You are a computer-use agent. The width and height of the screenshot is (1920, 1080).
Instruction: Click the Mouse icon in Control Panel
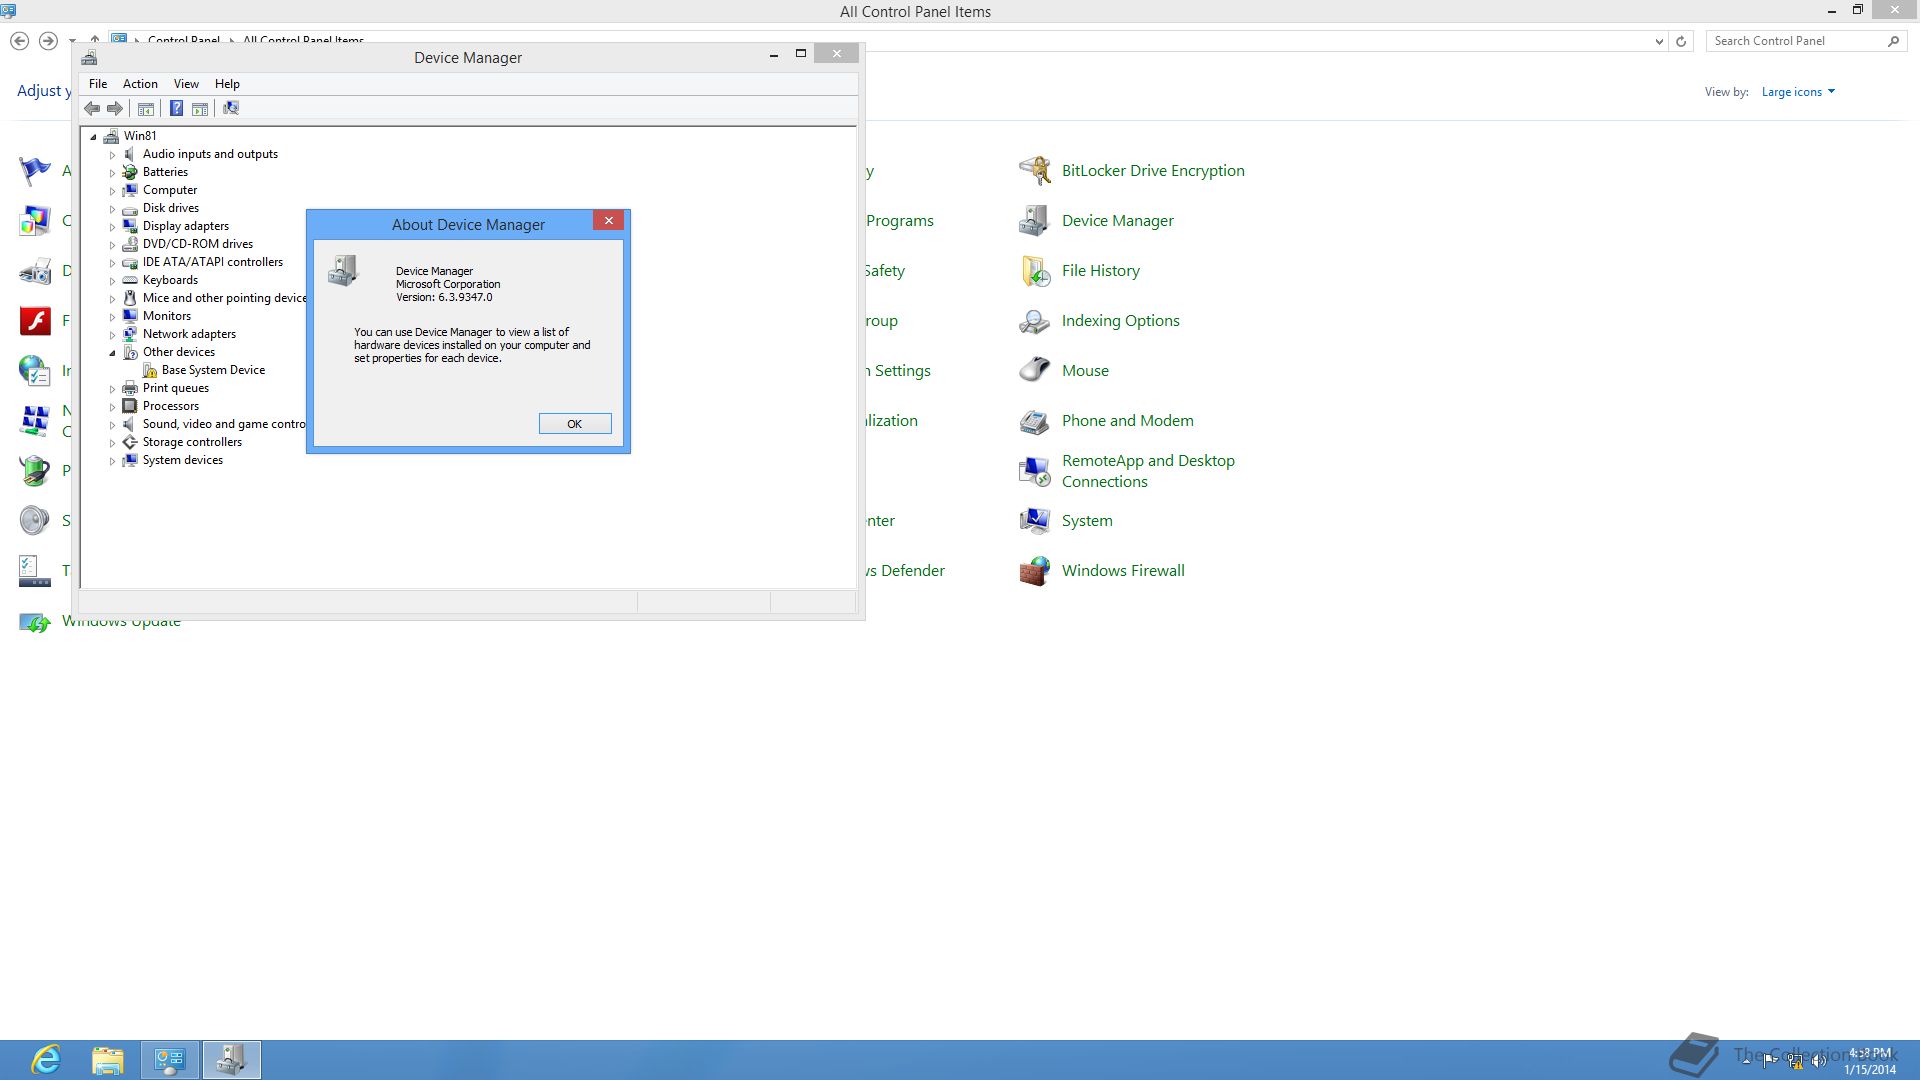pos(1034,370)
